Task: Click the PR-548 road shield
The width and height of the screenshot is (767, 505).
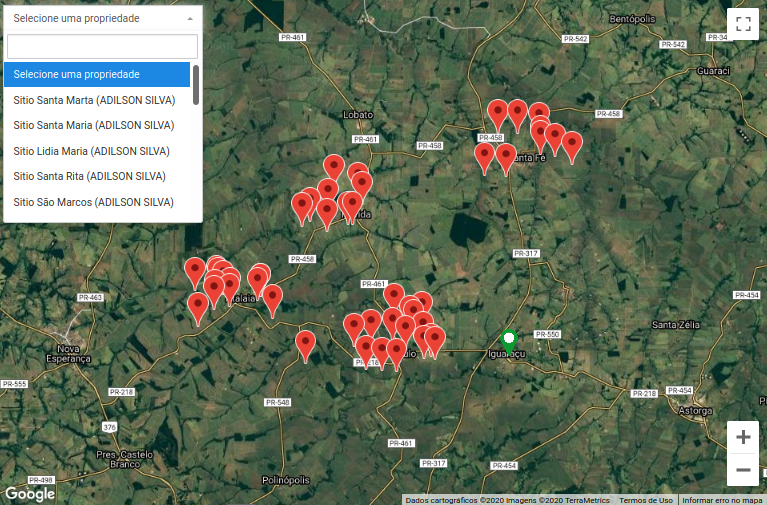Action: [277, 402]
